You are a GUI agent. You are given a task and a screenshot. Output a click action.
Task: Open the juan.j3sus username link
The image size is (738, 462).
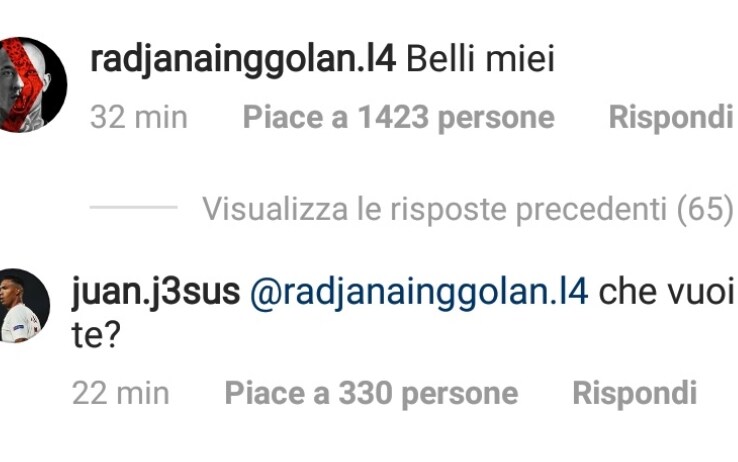click(x=155, y=292)
